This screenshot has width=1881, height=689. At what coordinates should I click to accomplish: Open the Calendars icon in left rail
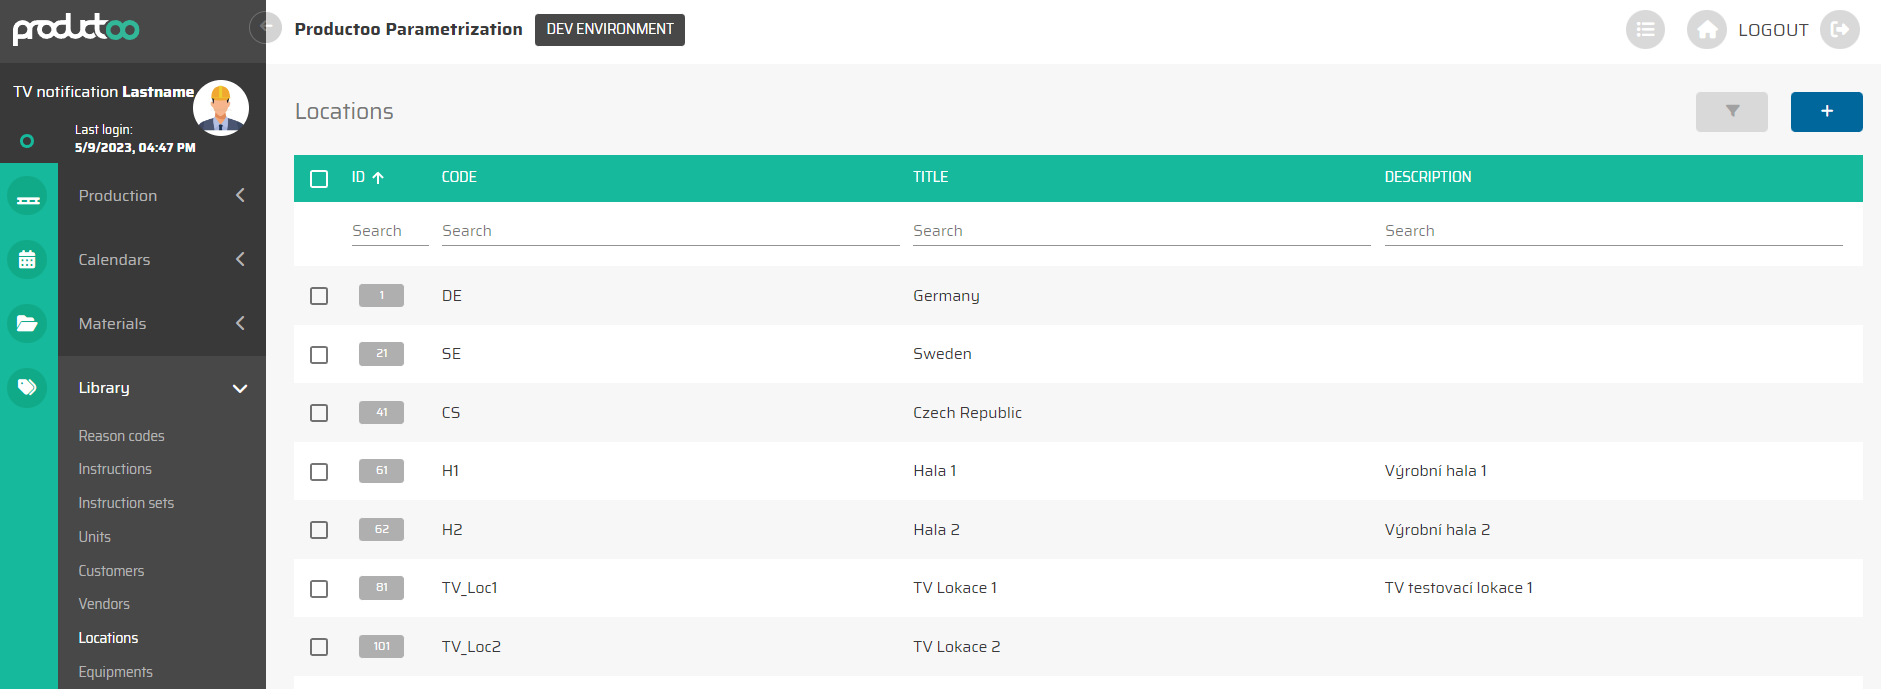tap(27, 260)
